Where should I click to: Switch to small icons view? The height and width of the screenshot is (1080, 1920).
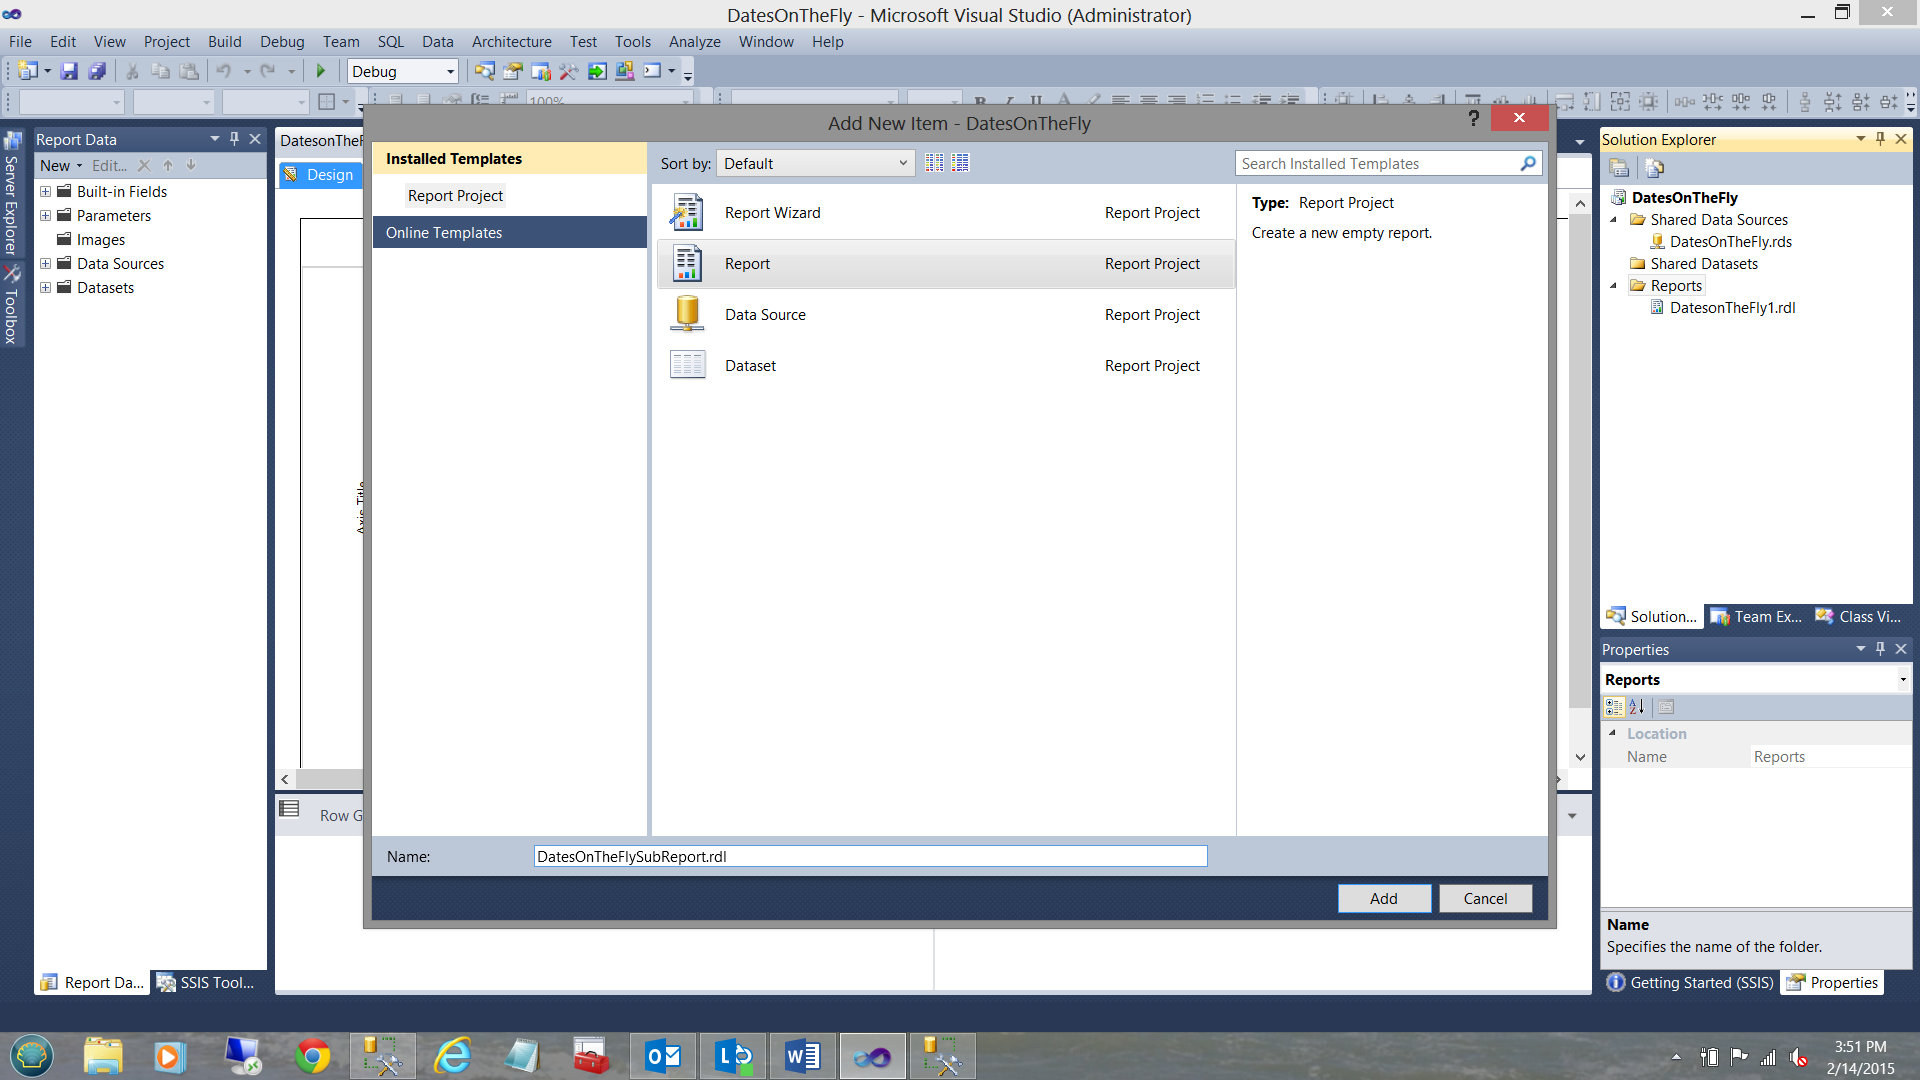[x=934, y=163]
